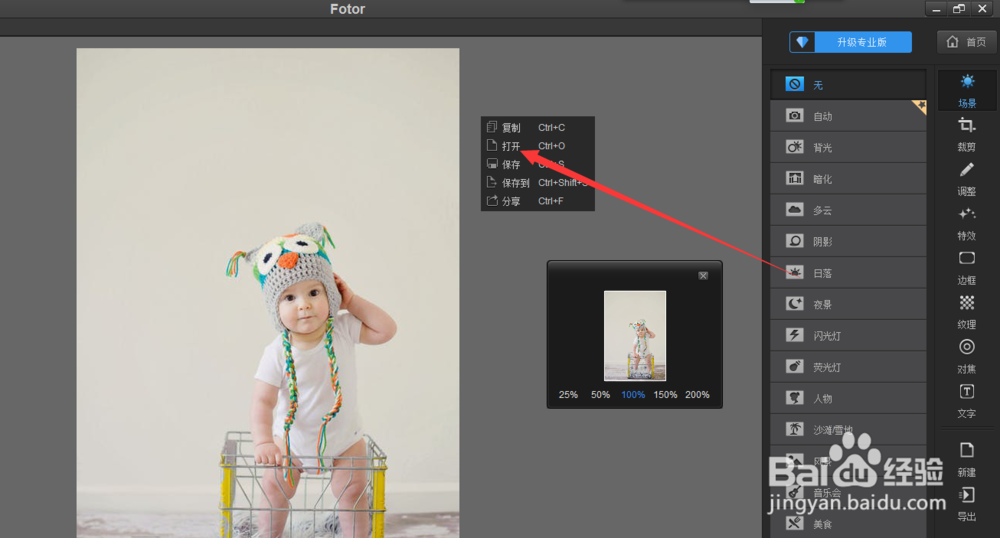Select the 对焦 (Focus) tool icon
1000x538 pixels.
click(967, 348)
